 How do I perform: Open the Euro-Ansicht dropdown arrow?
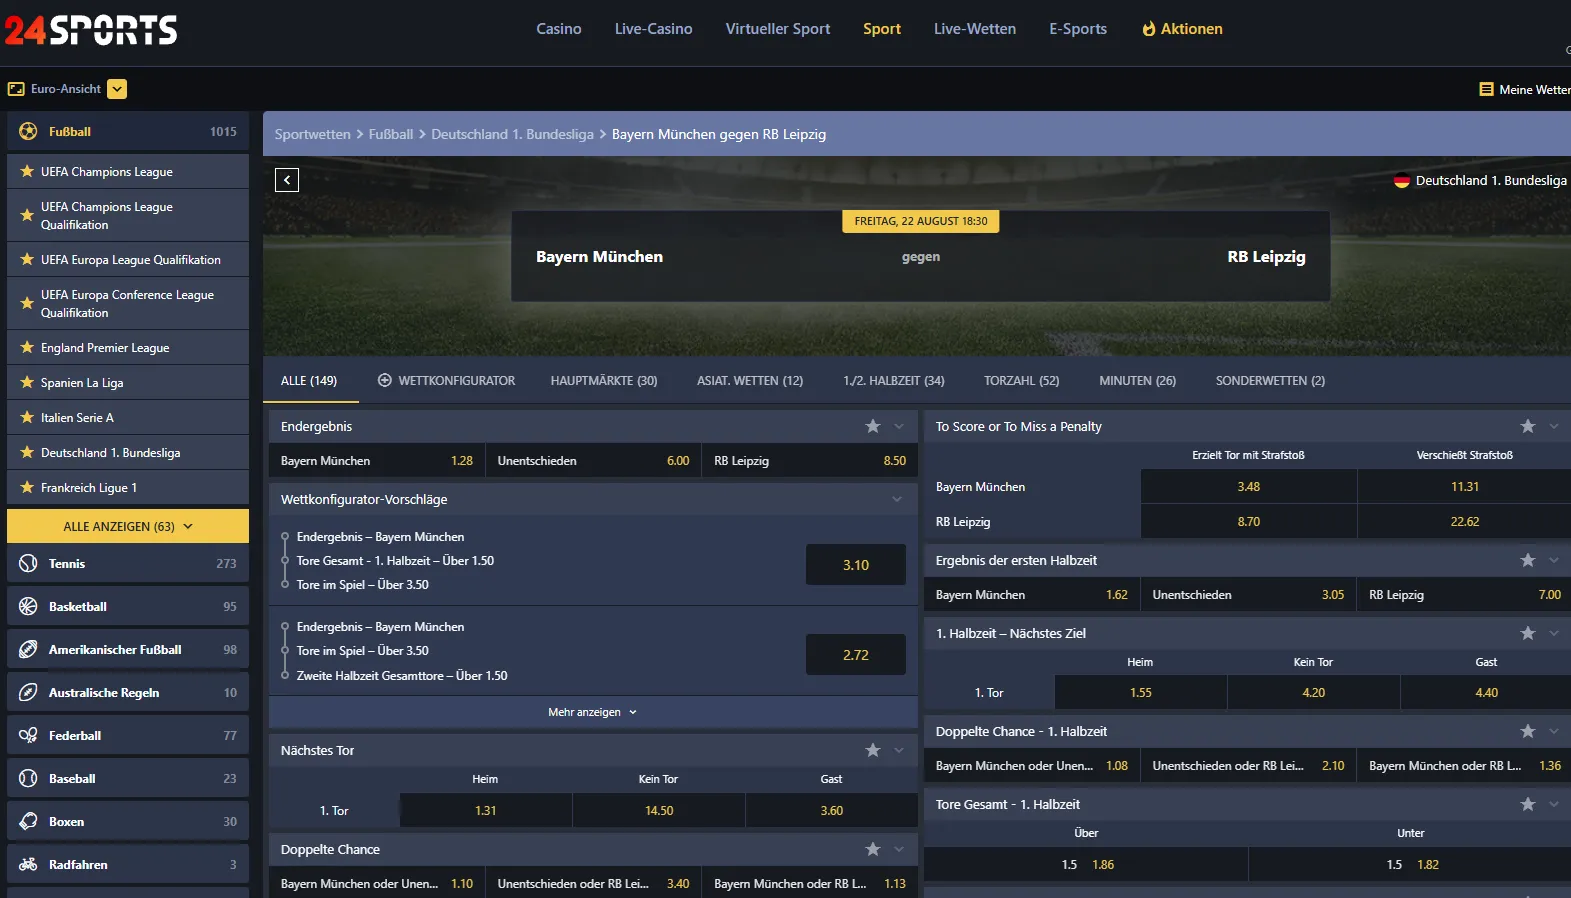pos(117,89)
